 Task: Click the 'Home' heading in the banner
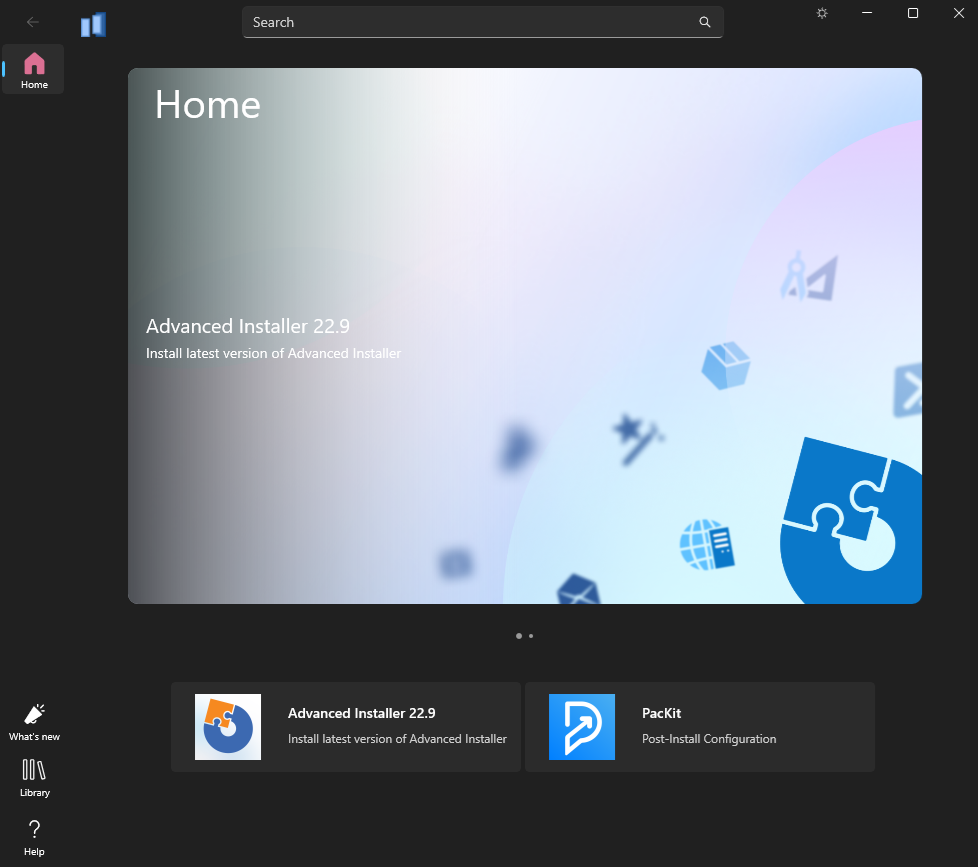pyautogui.click(x=208, y=104)
